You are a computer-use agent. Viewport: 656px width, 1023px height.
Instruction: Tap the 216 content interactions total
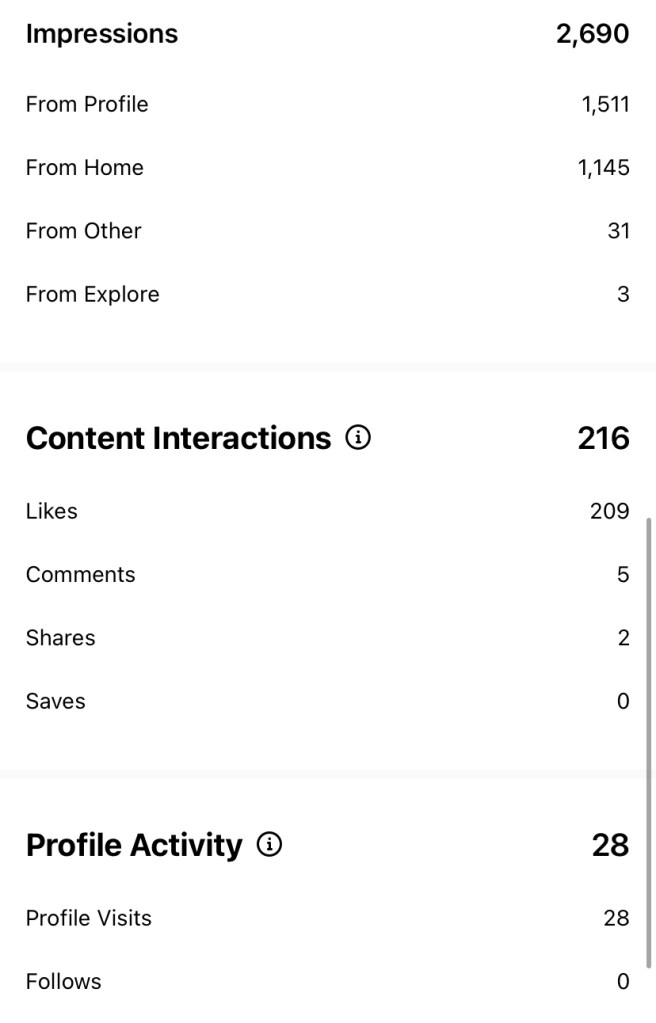[603, 438]
